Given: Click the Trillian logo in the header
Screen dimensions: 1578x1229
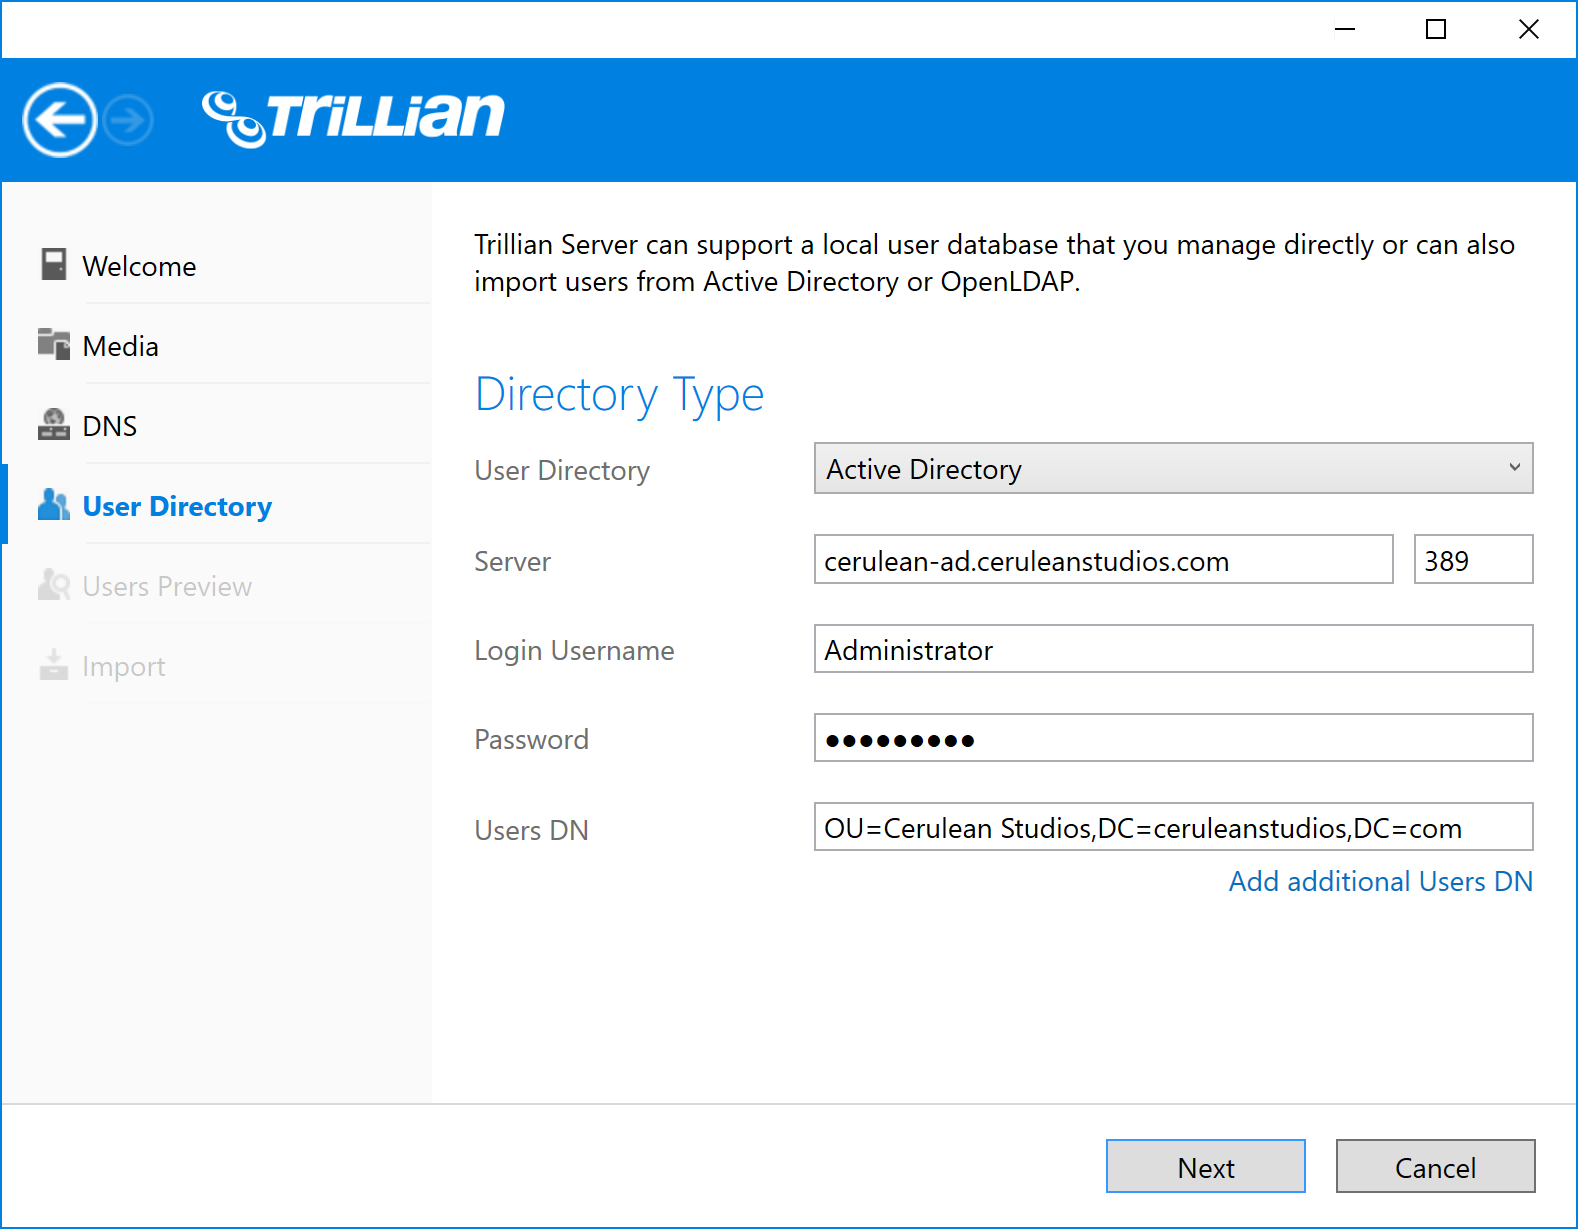Looking at the screenshot, I should pyautogui.click(x=353, y=118).
